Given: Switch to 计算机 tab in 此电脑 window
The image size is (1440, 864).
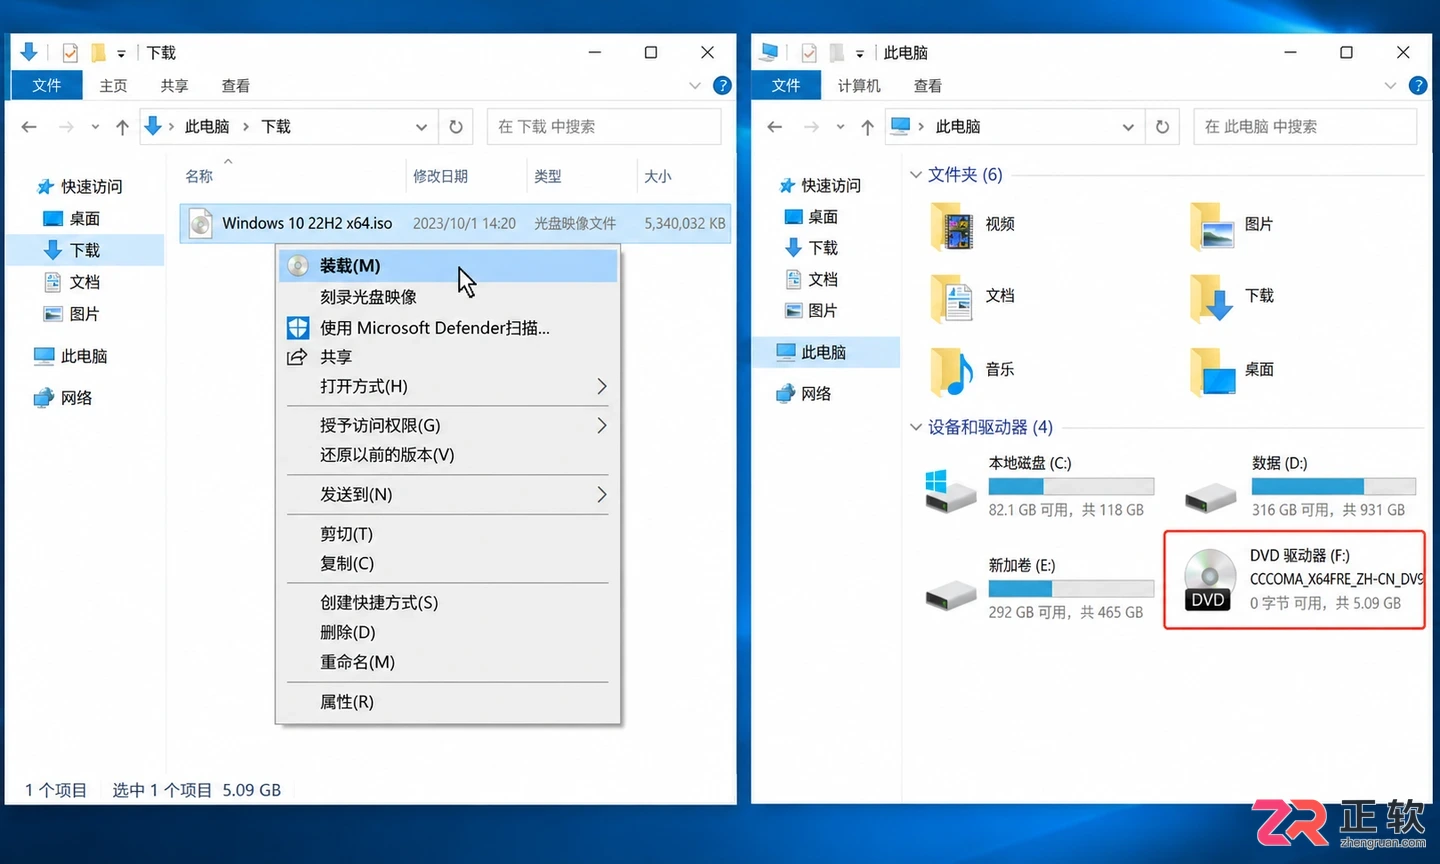Looking at the screenshot, I should 859,86.
